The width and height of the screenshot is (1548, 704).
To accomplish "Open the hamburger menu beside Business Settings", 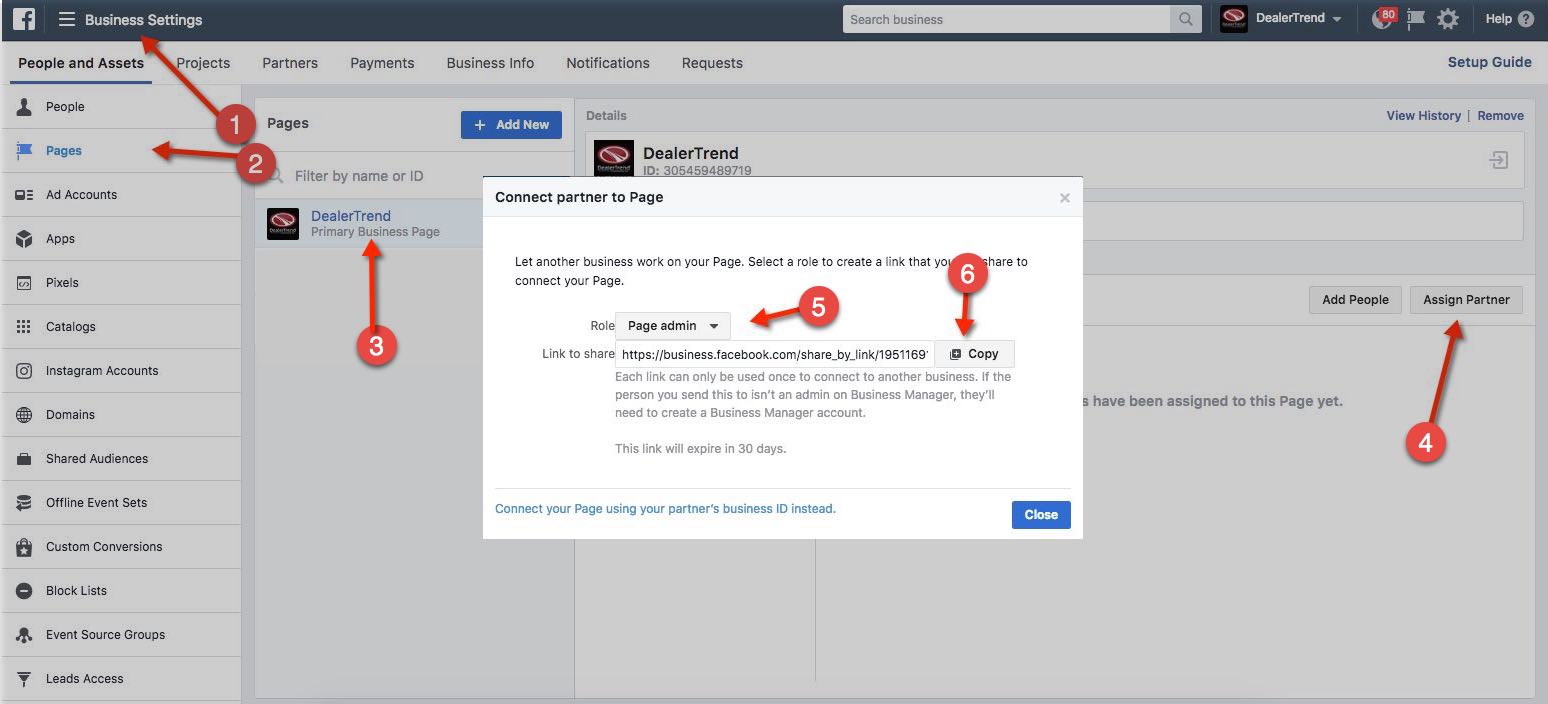I will pos(67,19).
